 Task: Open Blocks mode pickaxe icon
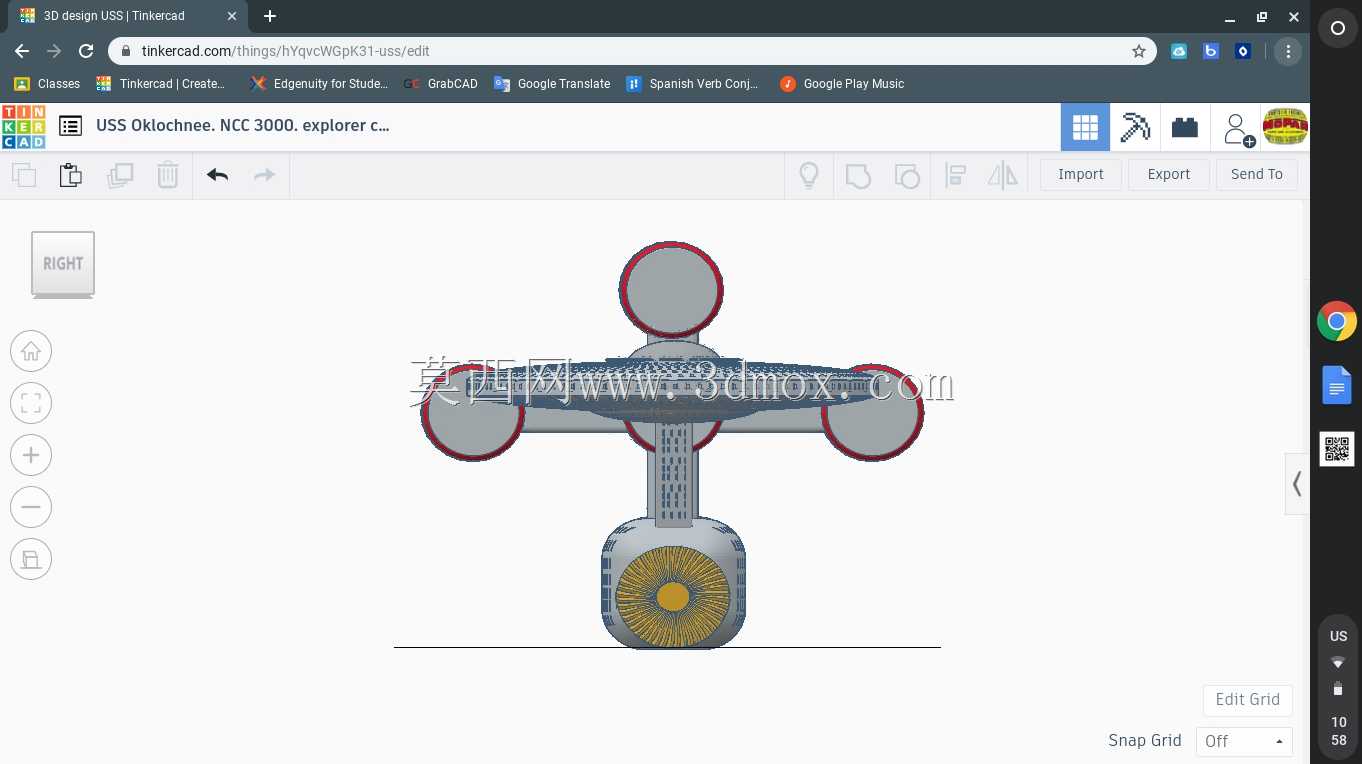pyautogui.click(x=1135, y=127)
